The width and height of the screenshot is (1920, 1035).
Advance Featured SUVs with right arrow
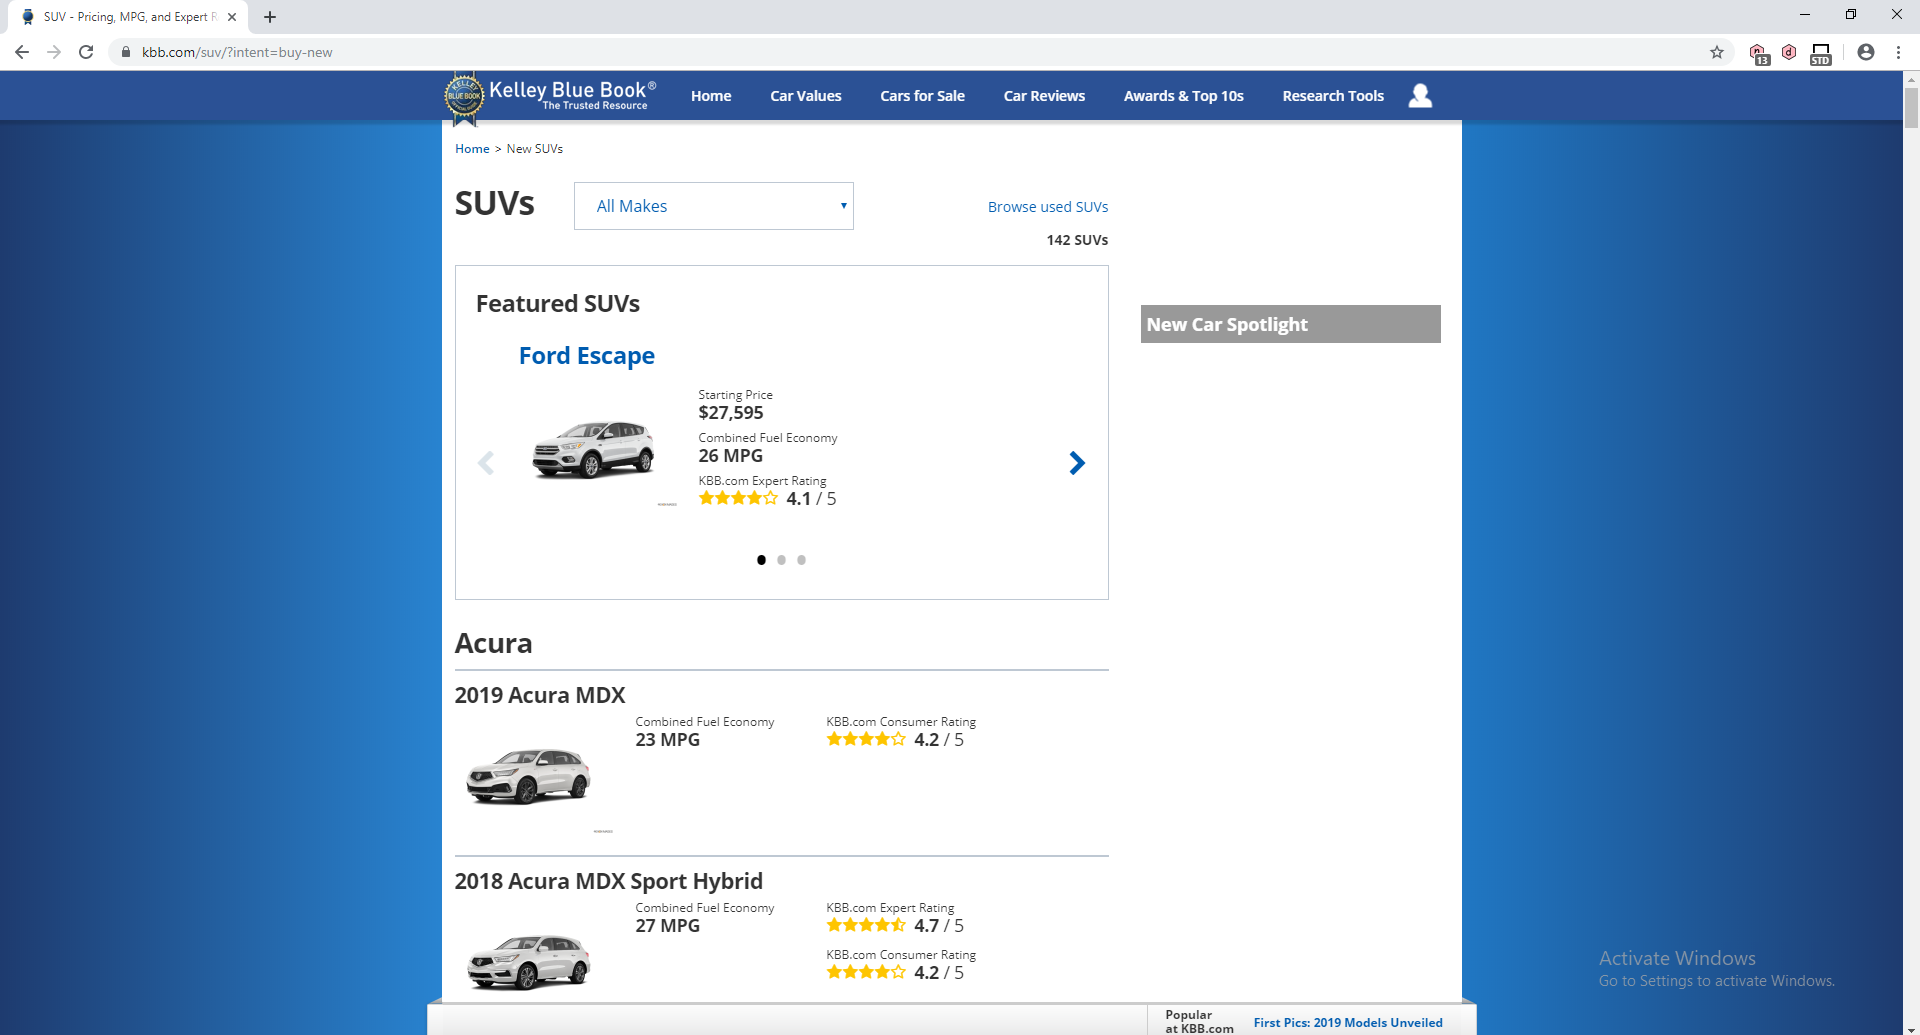point(1077,462)
